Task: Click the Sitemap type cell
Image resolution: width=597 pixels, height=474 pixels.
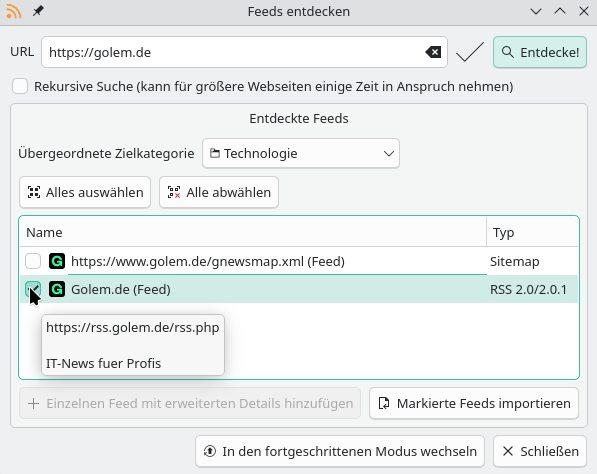Action: click(514, 262)
